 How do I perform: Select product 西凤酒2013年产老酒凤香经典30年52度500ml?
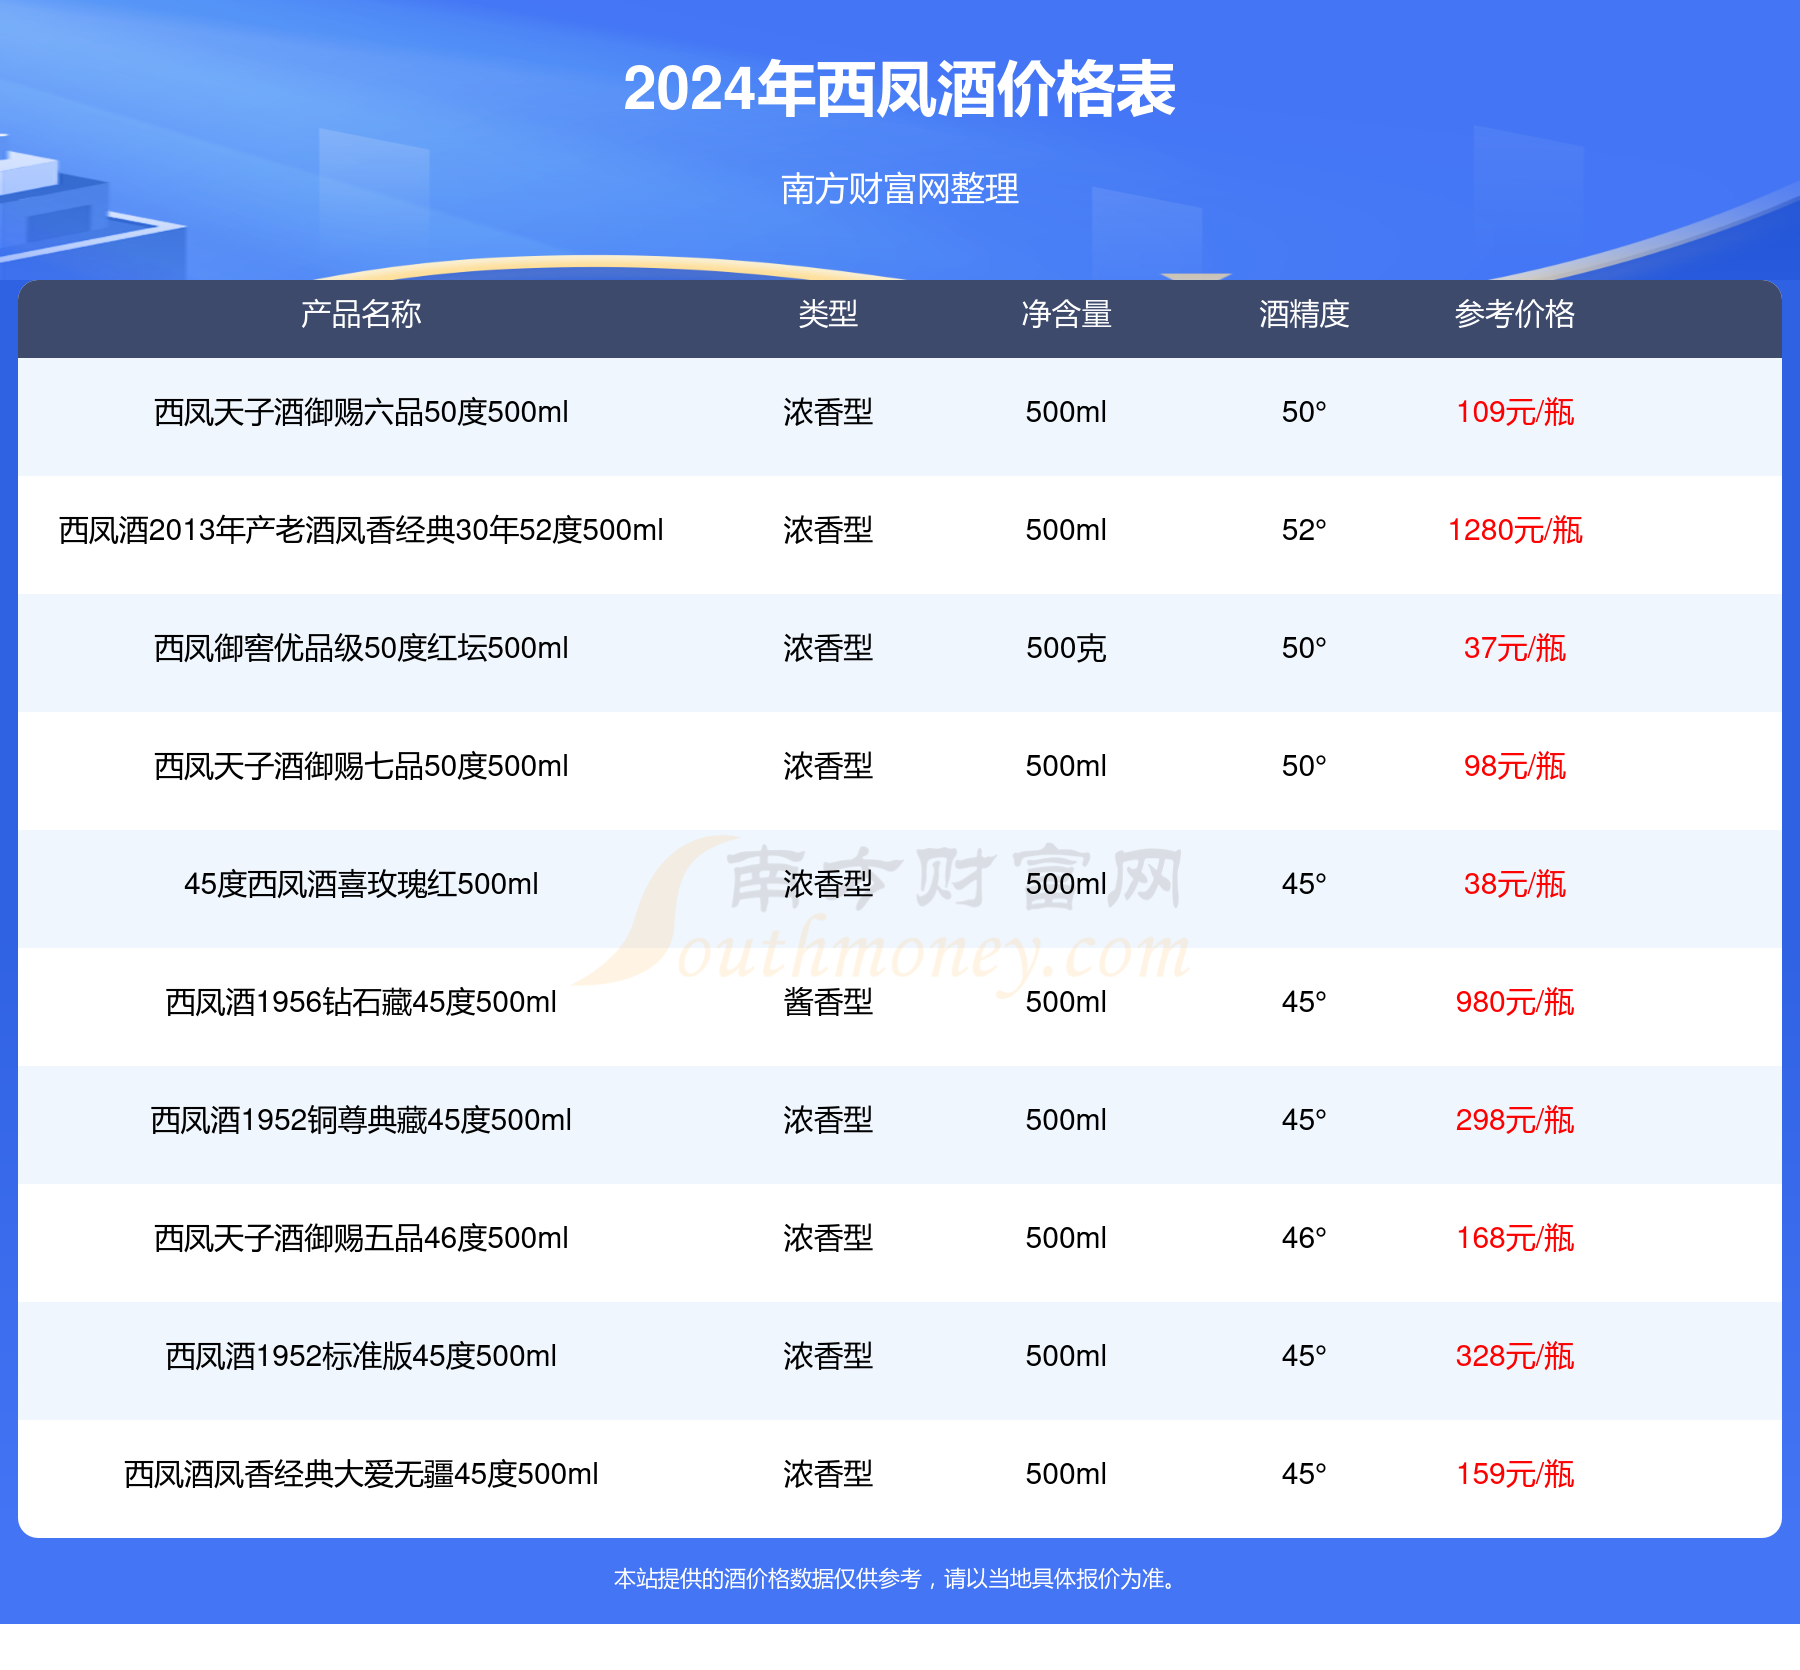[x=361, y=530]
